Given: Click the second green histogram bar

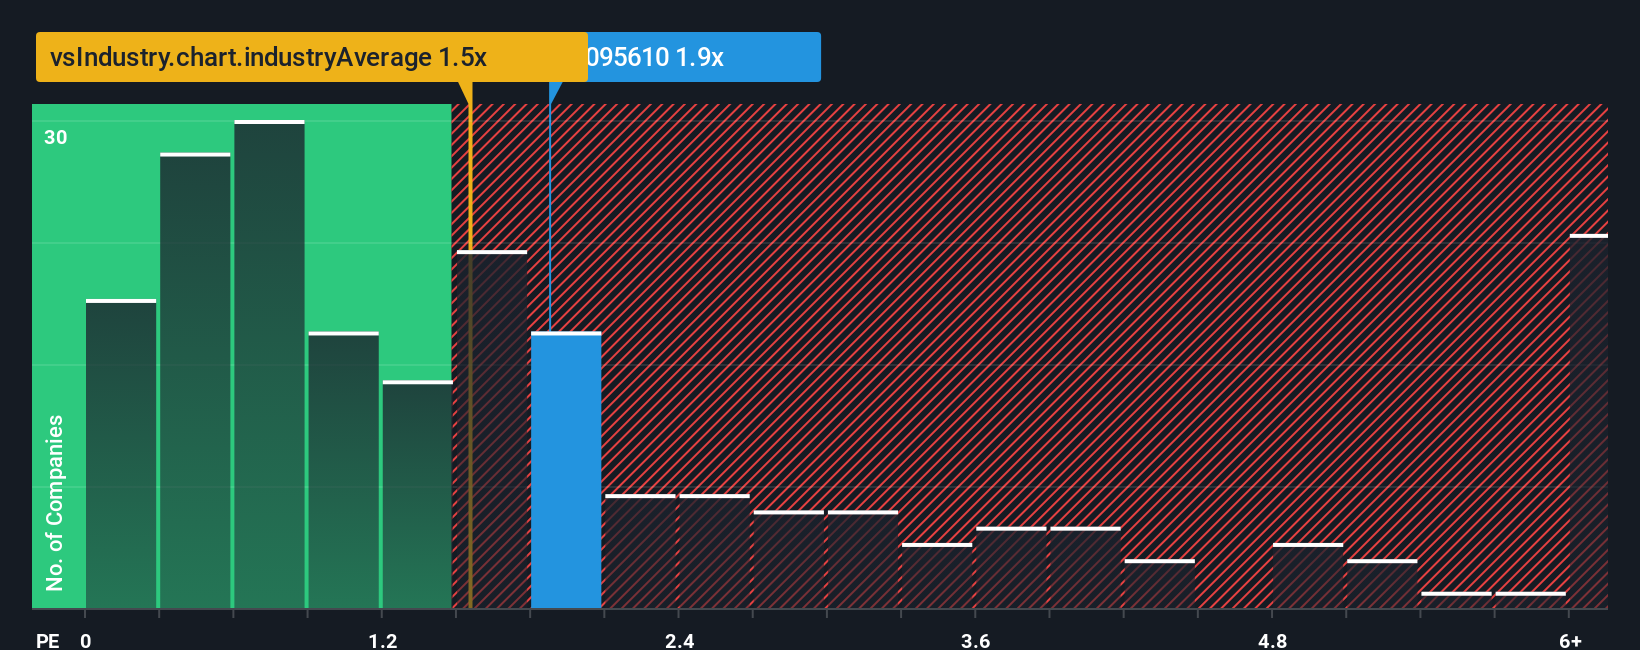Looking at the screenshot, I should pos(195,381).
